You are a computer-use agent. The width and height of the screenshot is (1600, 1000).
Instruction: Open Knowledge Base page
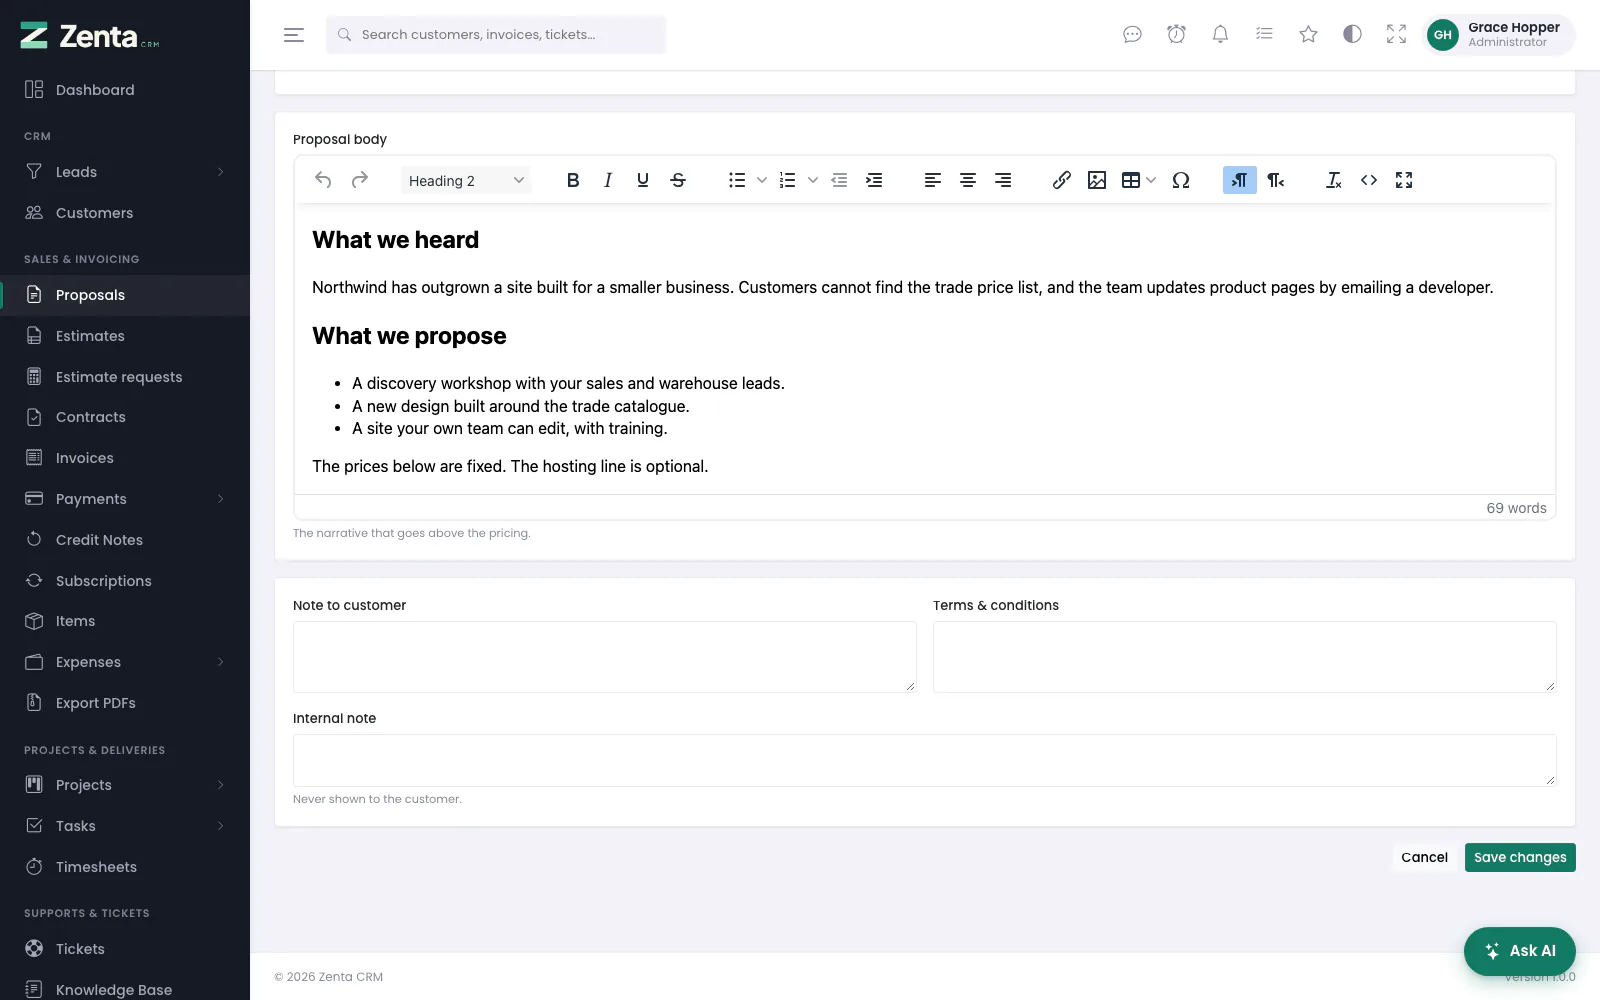tap(125, 989)
